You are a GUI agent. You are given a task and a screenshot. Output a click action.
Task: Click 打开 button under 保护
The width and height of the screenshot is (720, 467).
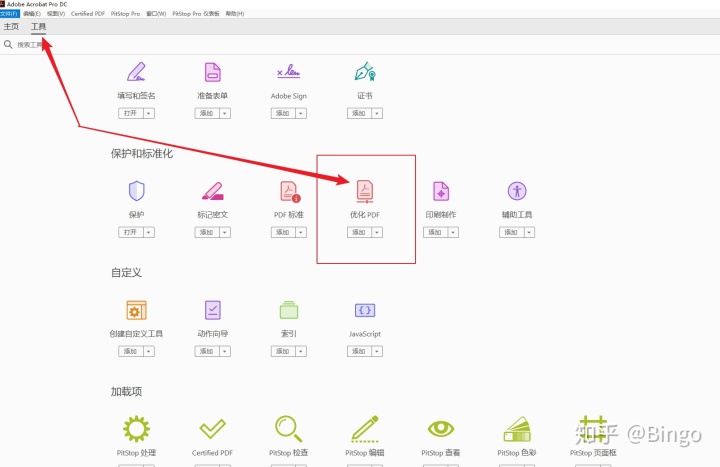[x=131, y=232]
